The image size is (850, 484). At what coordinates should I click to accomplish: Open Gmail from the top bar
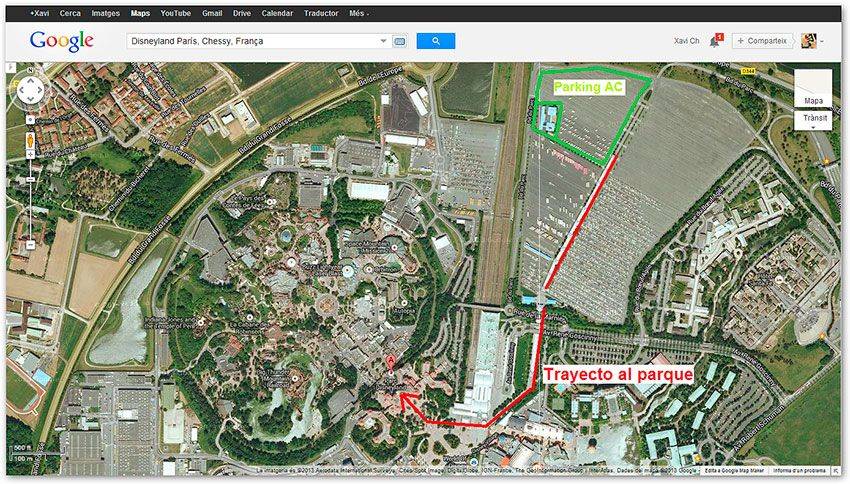(x=212, y=14)
